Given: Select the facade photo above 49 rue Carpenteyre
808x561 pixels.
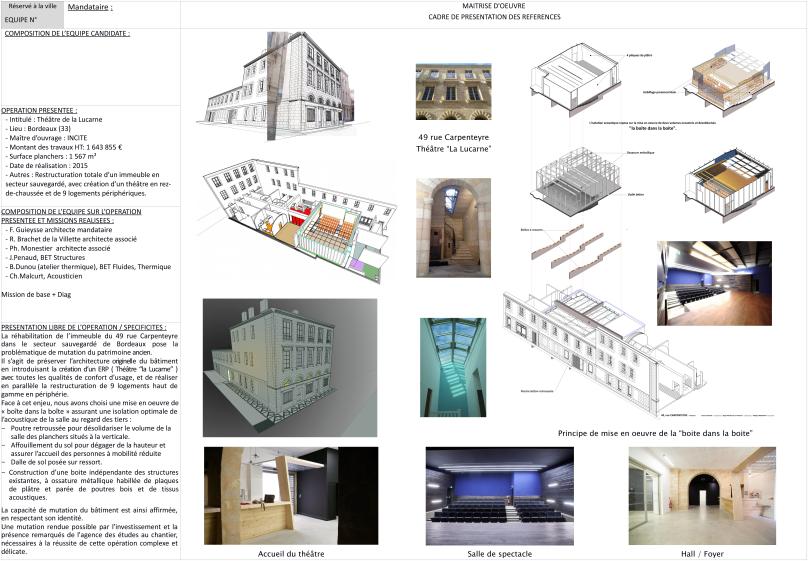Looking at the screenshot, I should (x=453, y=93).
